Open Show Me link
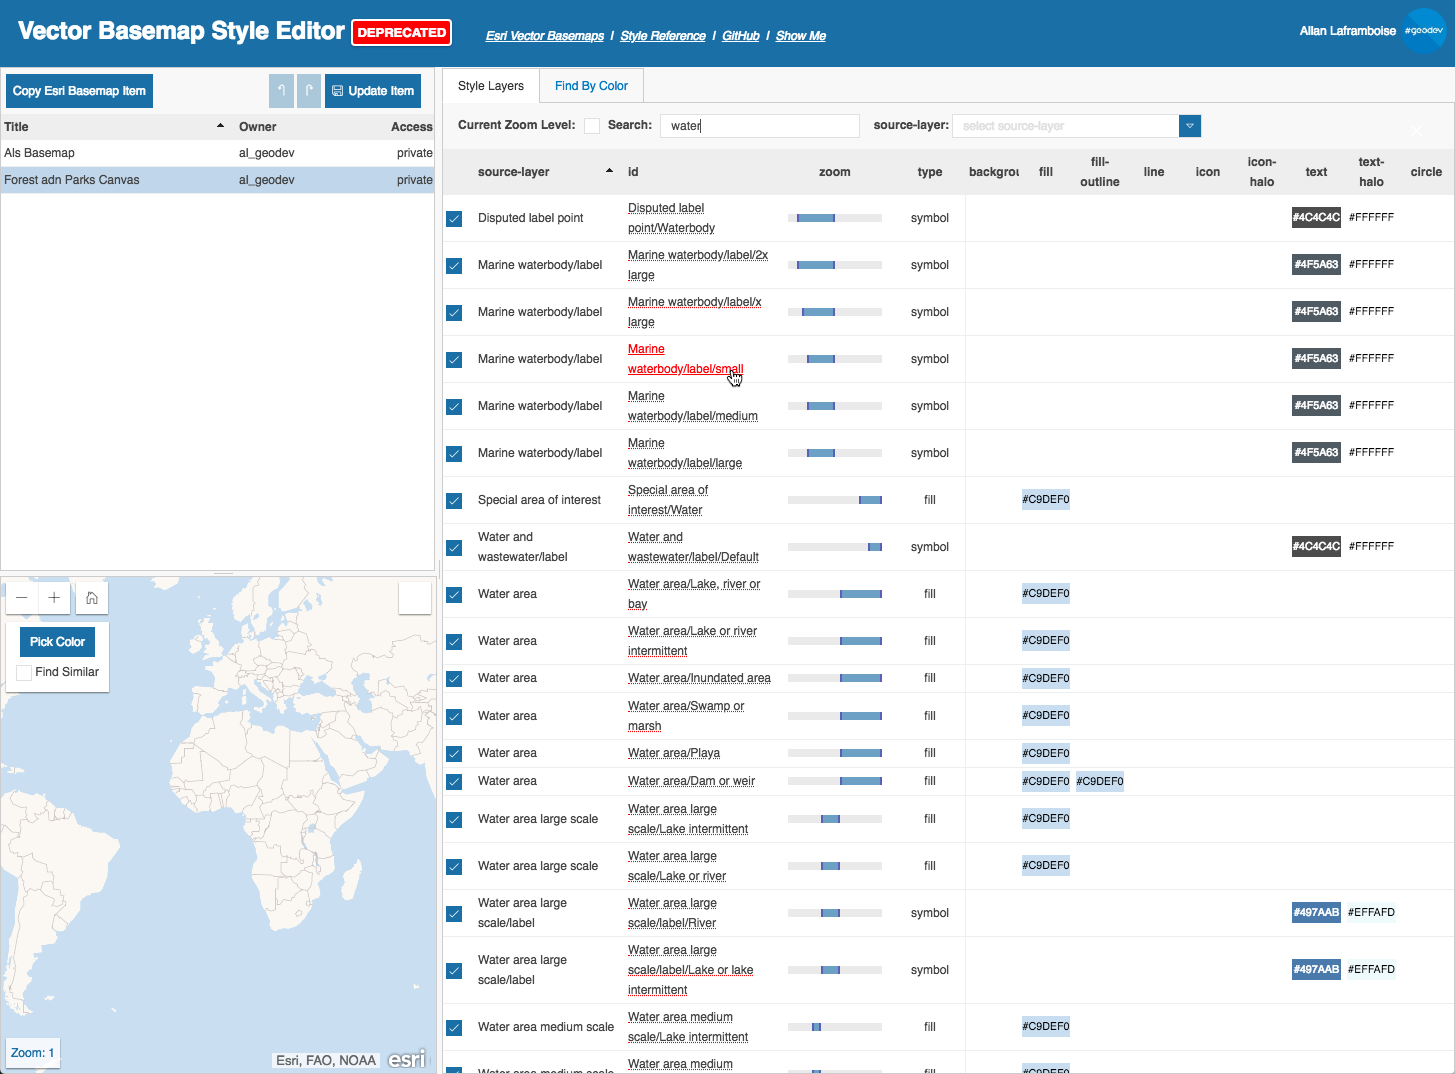This screenshot has width=1455, height=1074. 801,36
